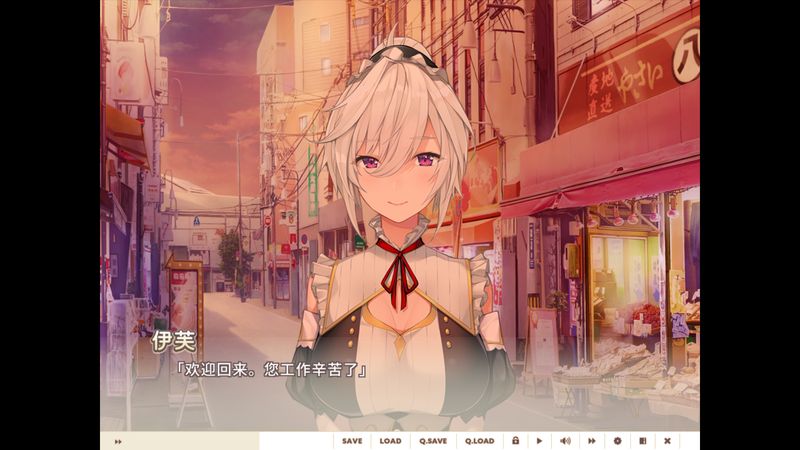The image size is (800, 450).
Task: Toggle the lock icon in the toolbar
Action: click(515, 441)
